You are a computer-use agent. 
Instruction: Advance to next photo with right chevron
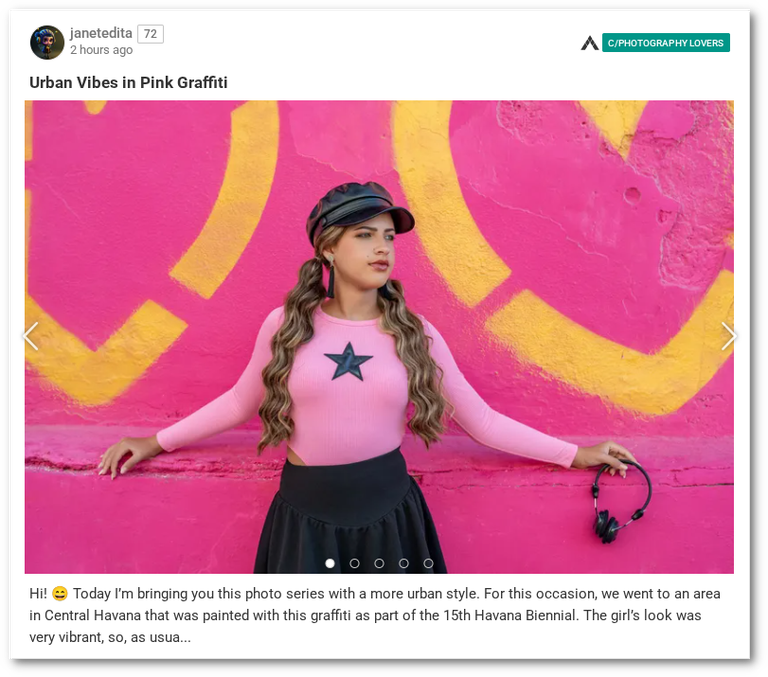click(728, 337)
